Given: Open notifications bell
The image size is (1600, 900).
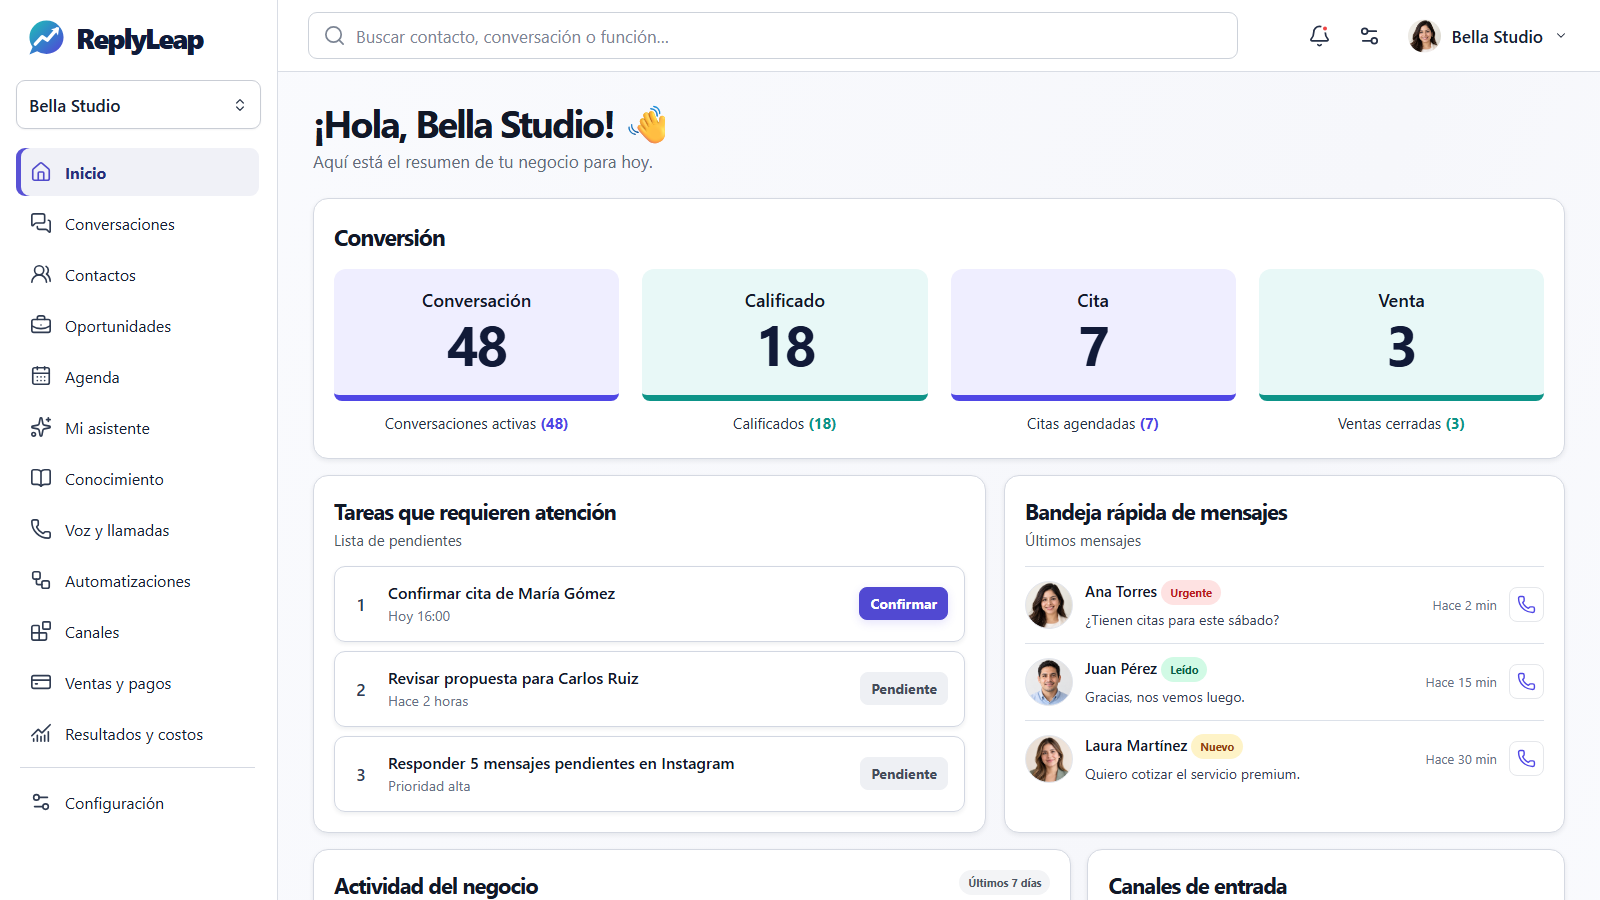Looking at the screenshot, I should 1319,36.
